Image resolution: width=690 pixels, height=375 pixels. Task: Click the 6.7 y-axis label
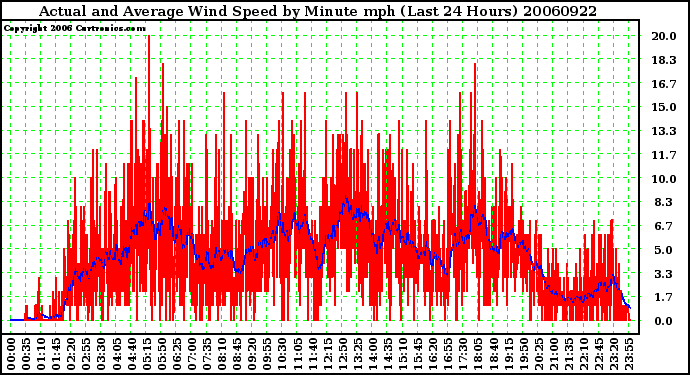click(664, 226)
